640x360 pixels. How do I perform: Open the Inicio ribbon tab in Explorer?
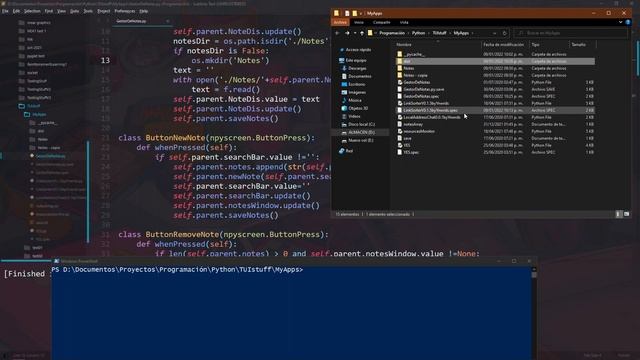point(359,22)
